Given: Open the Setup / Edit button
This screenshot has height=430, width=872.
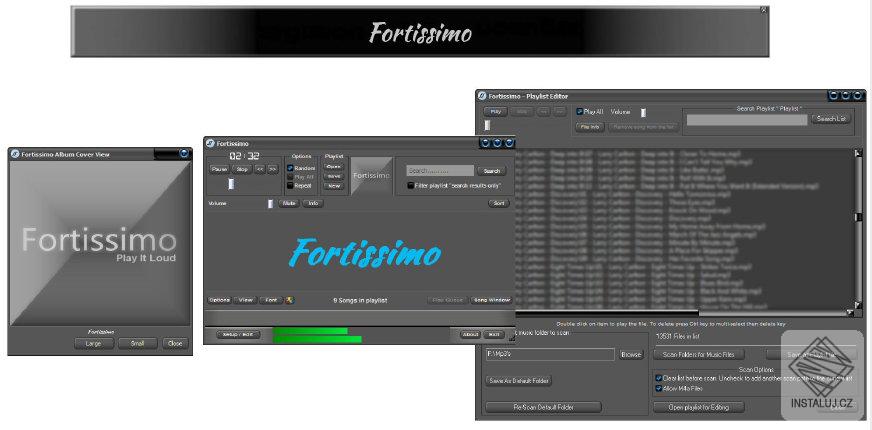Looking at the screenshot, I should [238, 335].
